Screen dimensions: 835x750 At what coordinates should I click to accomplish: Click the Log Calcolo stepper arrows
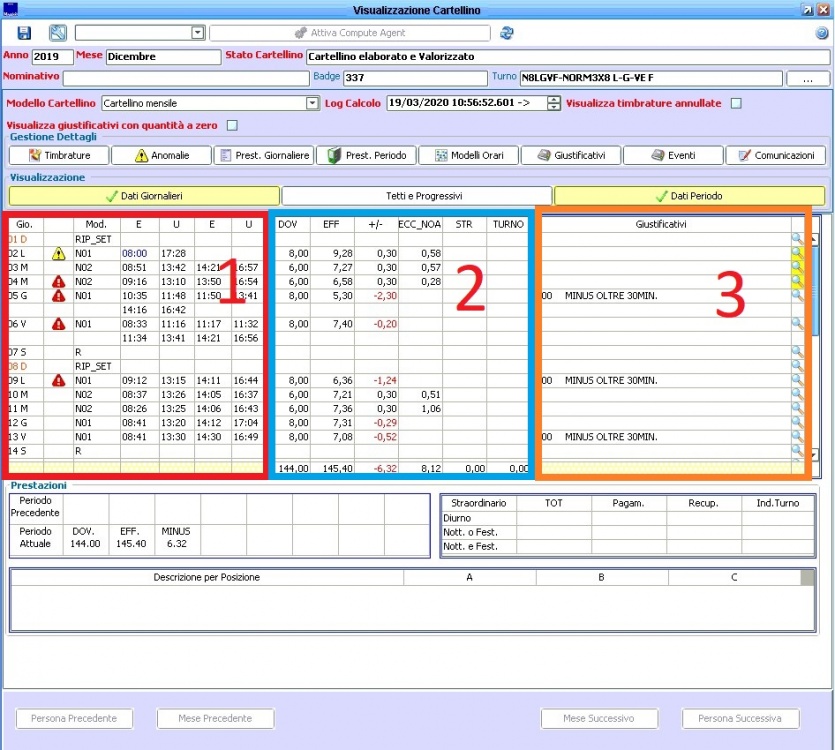pos(554,103)
